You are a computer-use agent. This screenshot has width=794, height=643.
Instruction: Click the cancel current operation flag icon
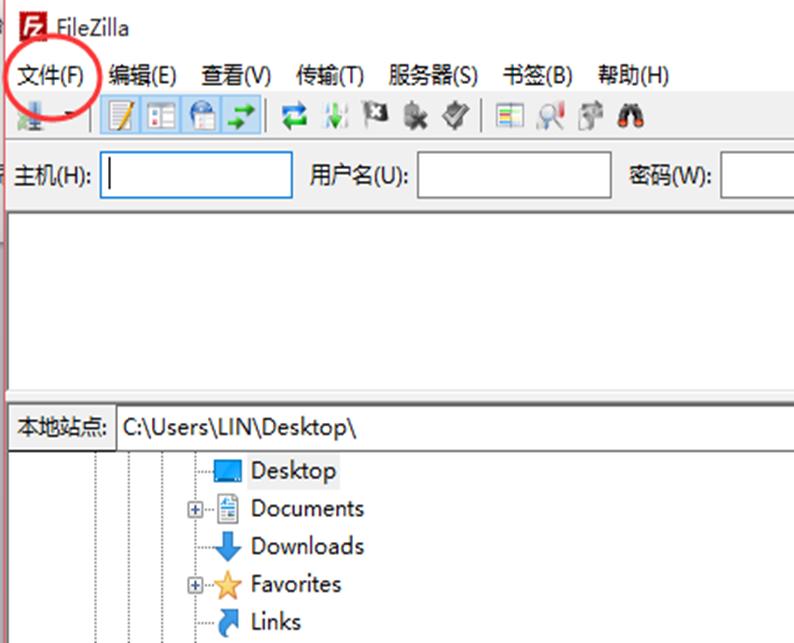(x=375, y=114)
